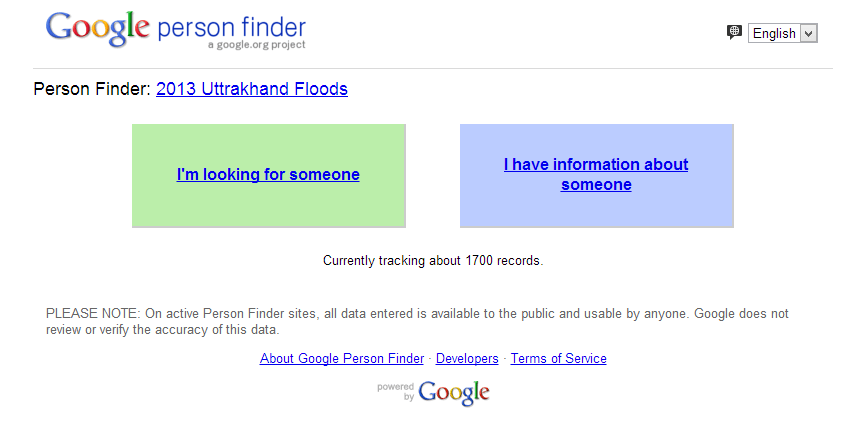Open About Google Person Finder page

click(x=344, y=359)
